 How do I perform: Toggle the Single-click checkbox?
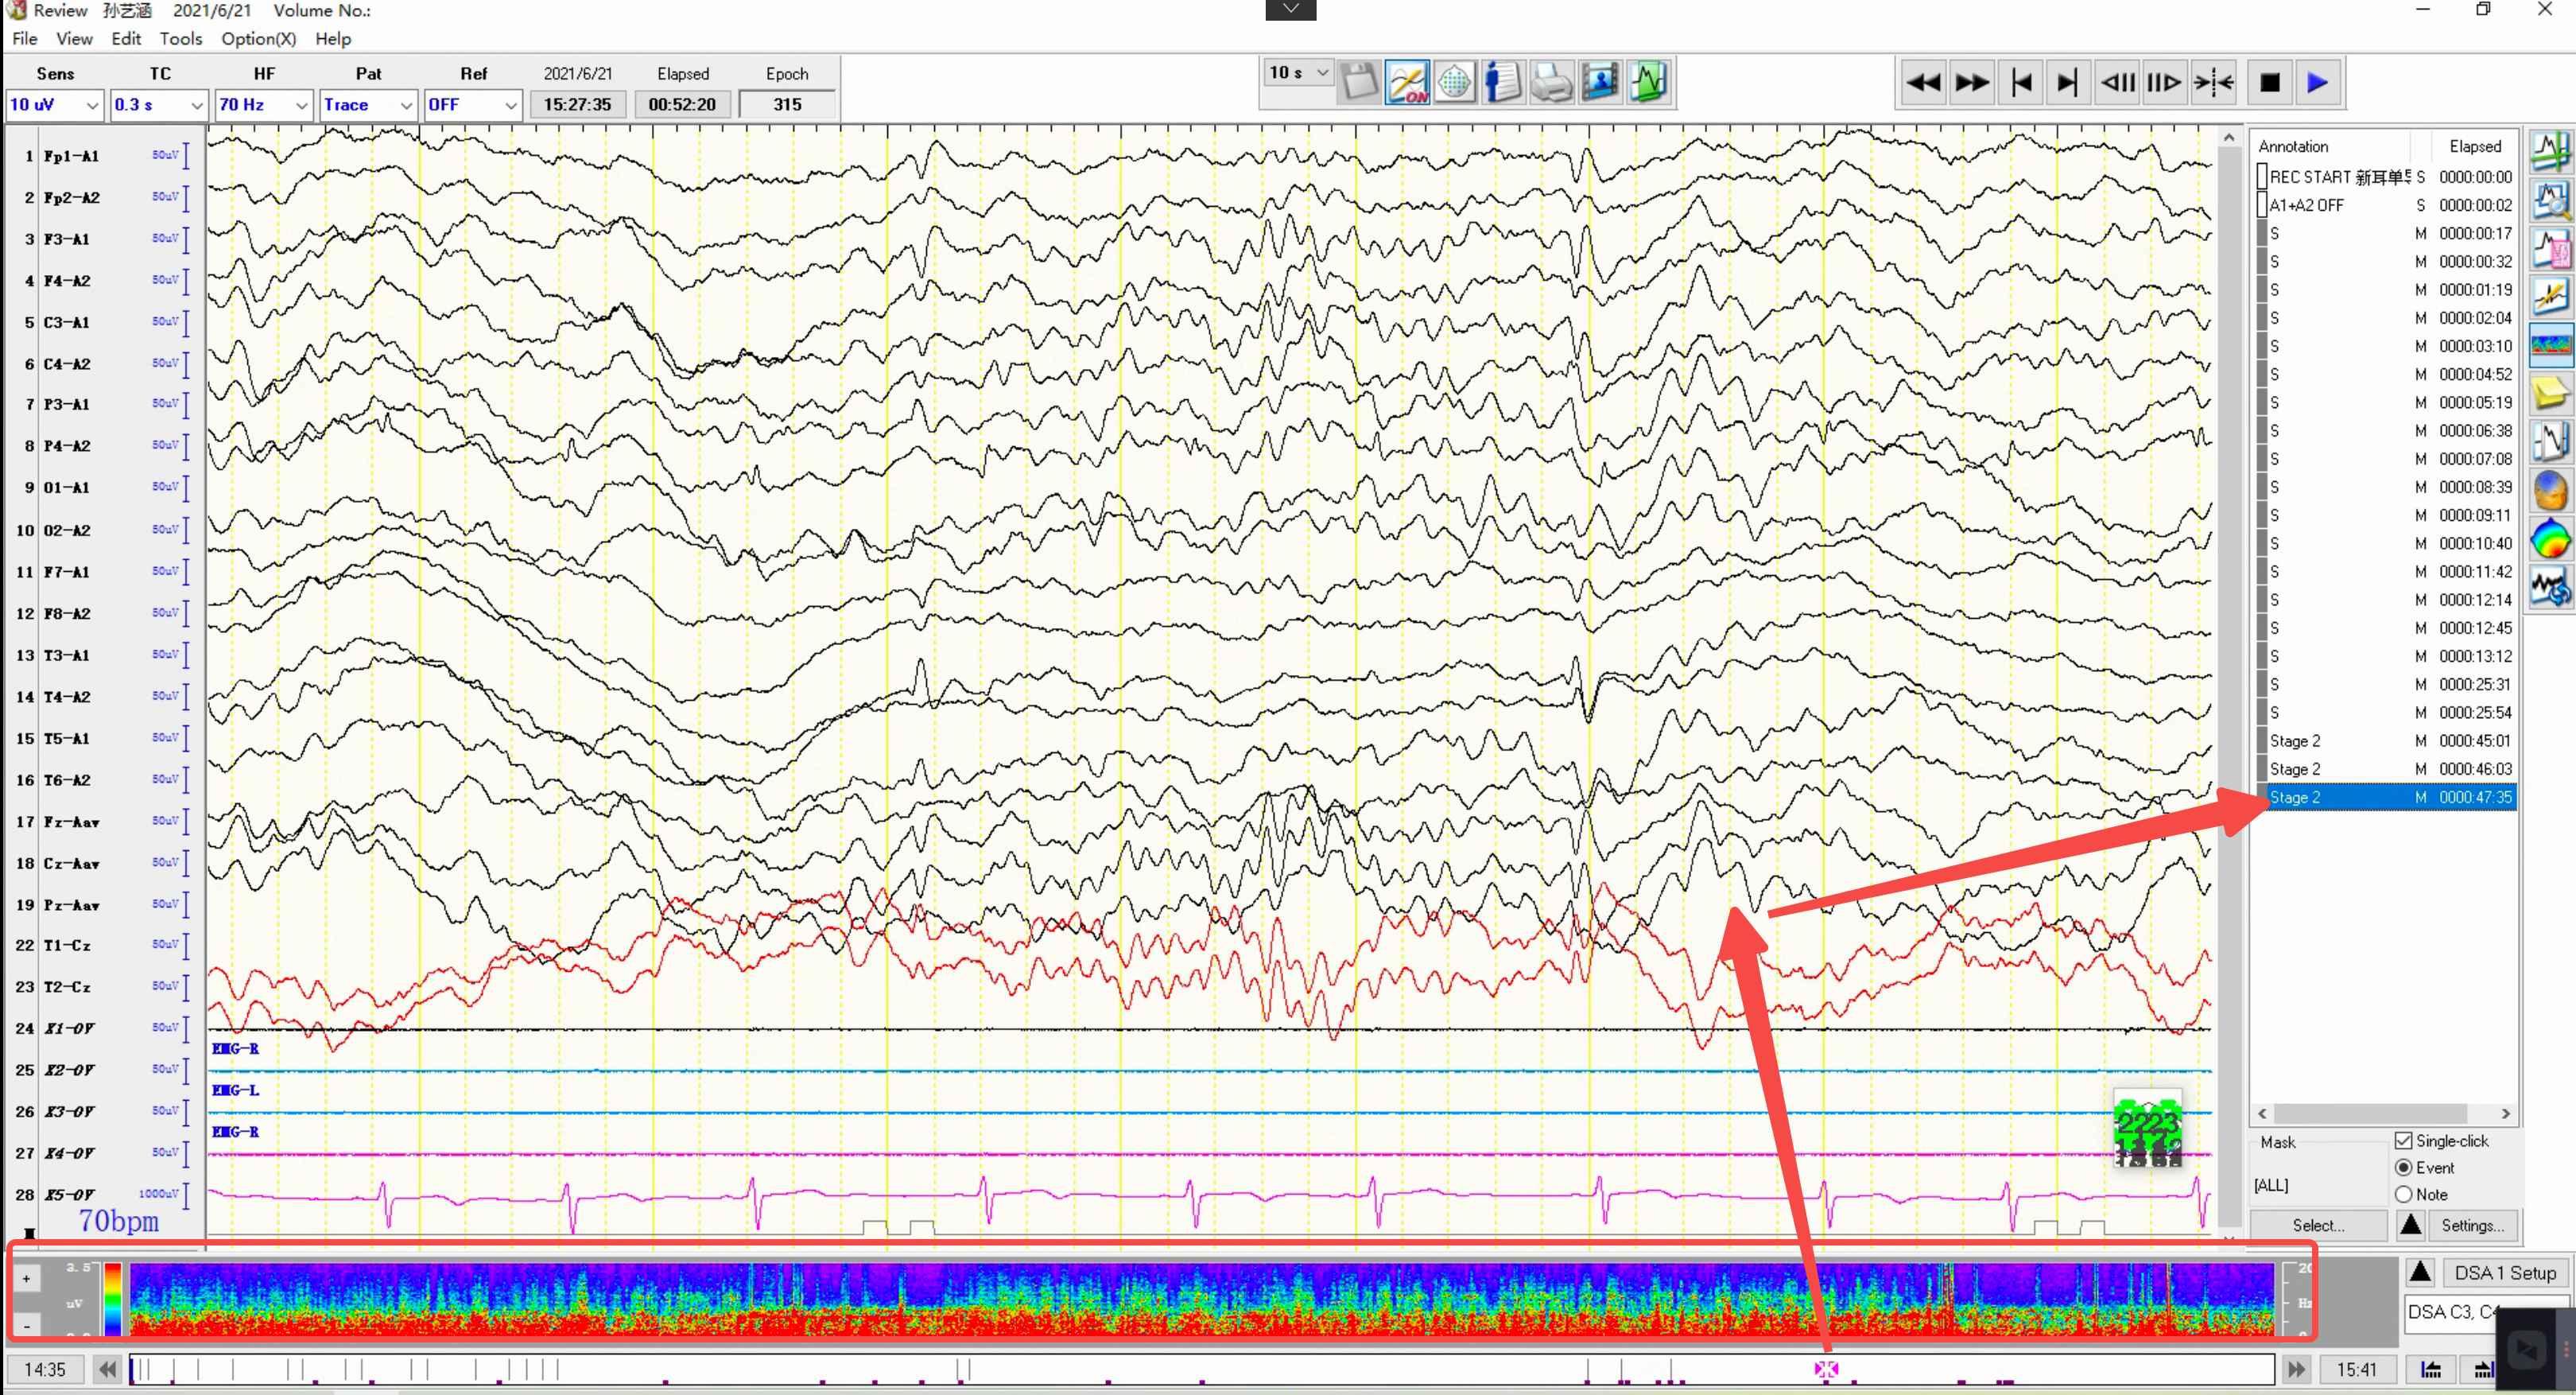(x=2404, y=1141)
